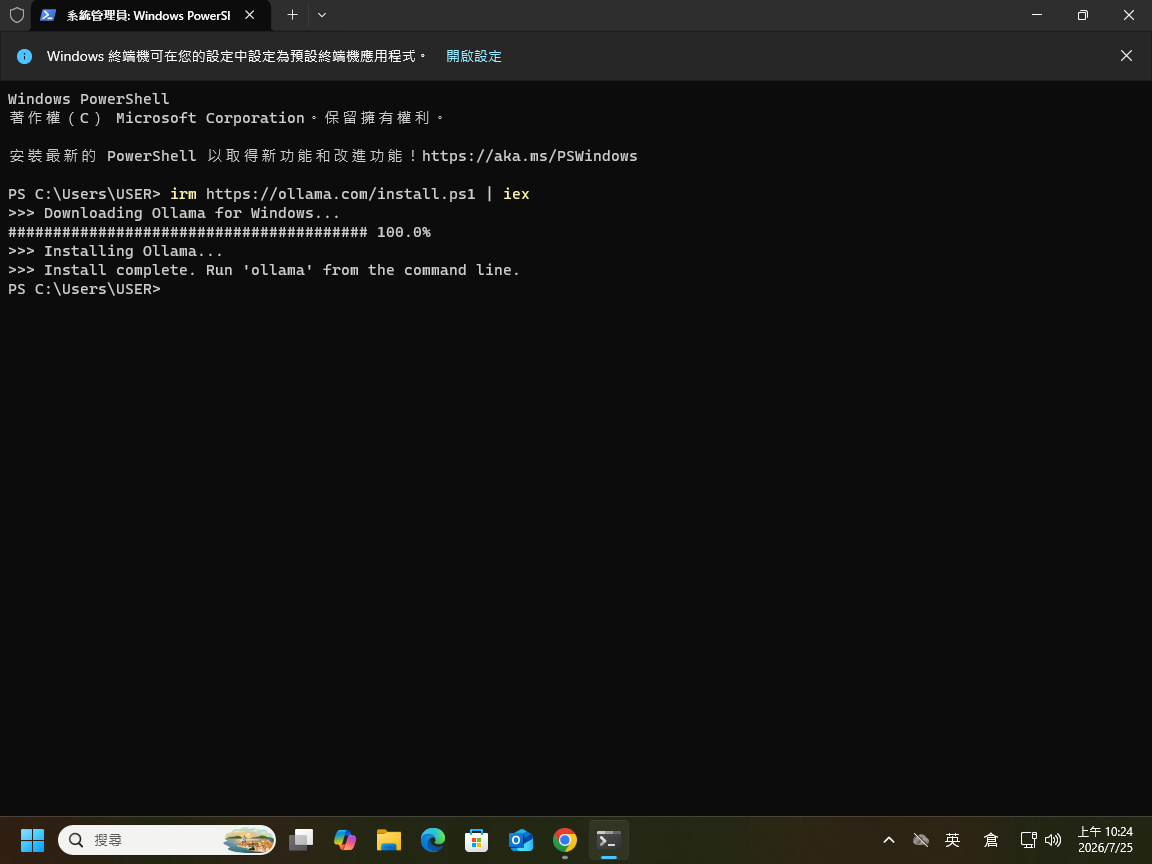Screen dimensions: 1152x864
Task: Open the clock showing 上午 10:24
Action: point(1105,840)
